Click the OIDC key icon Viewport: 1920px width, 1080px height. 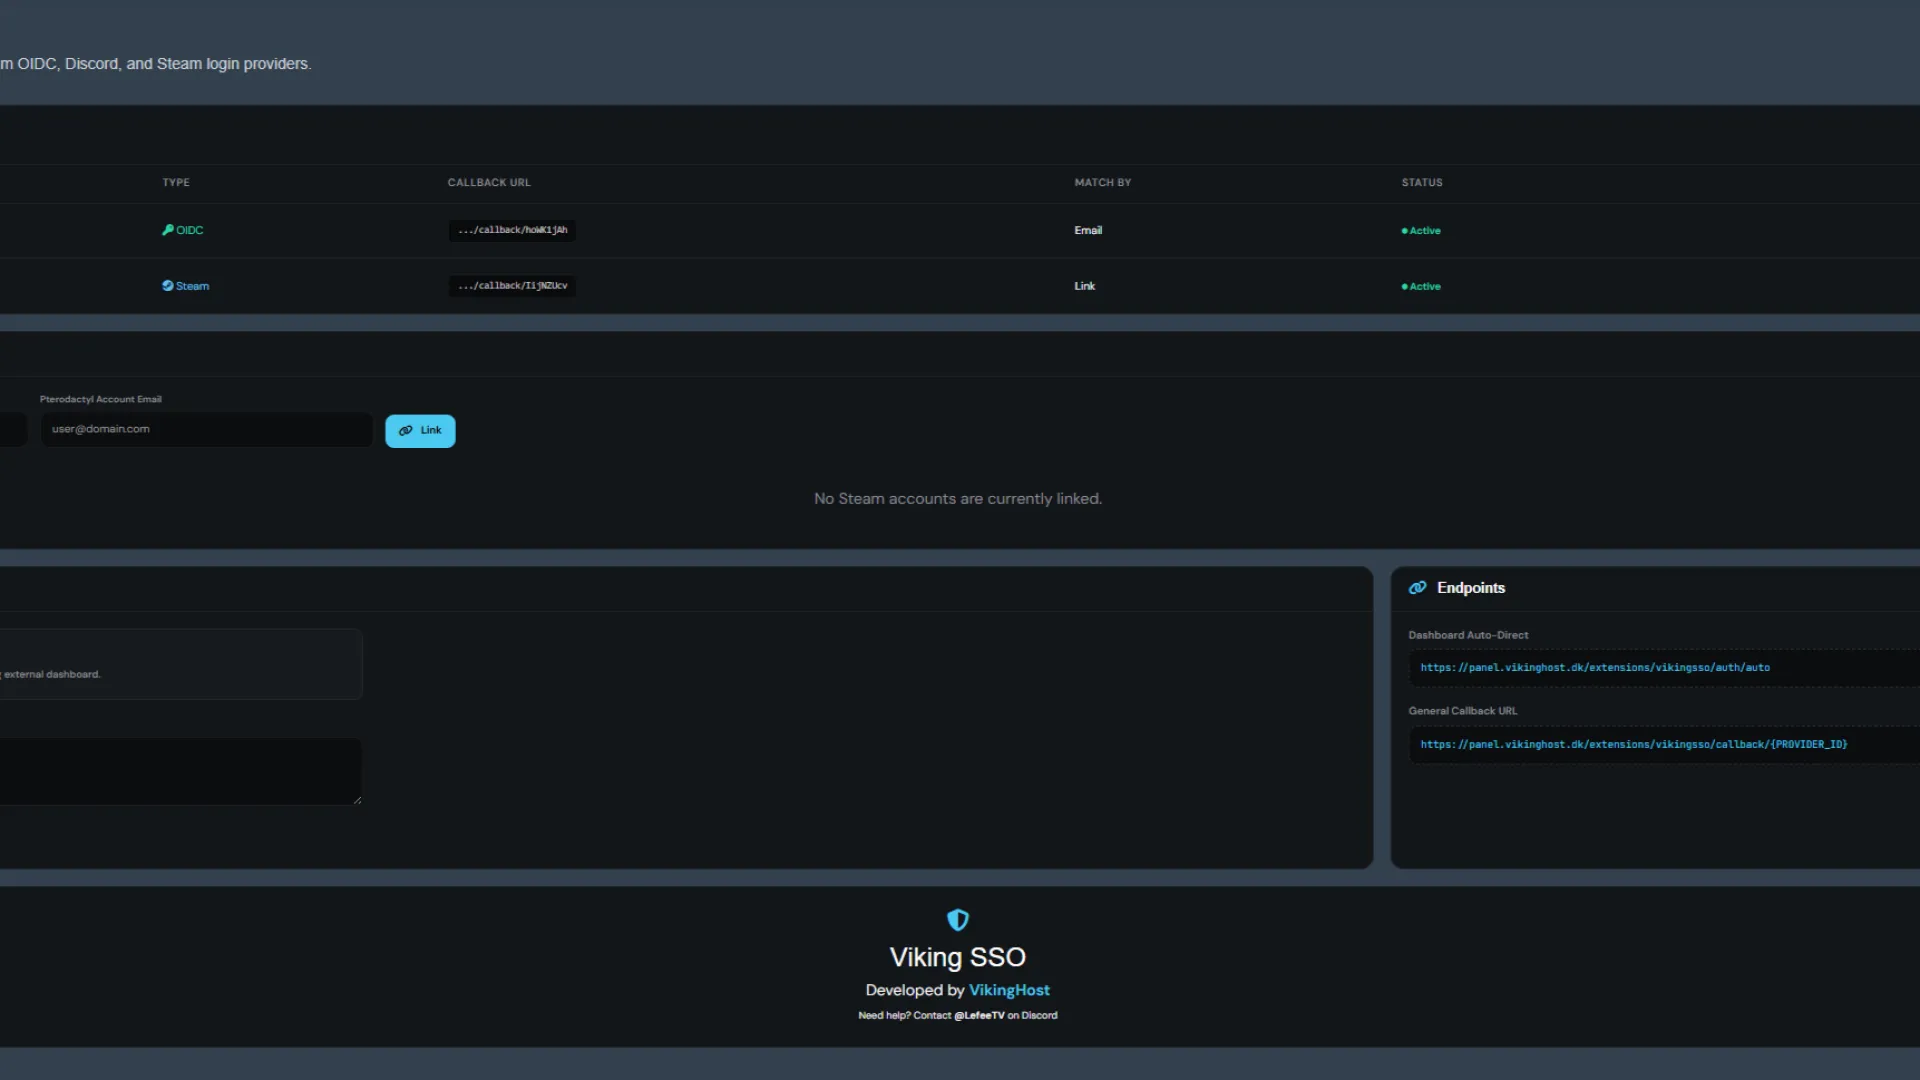tap(168, 230)
